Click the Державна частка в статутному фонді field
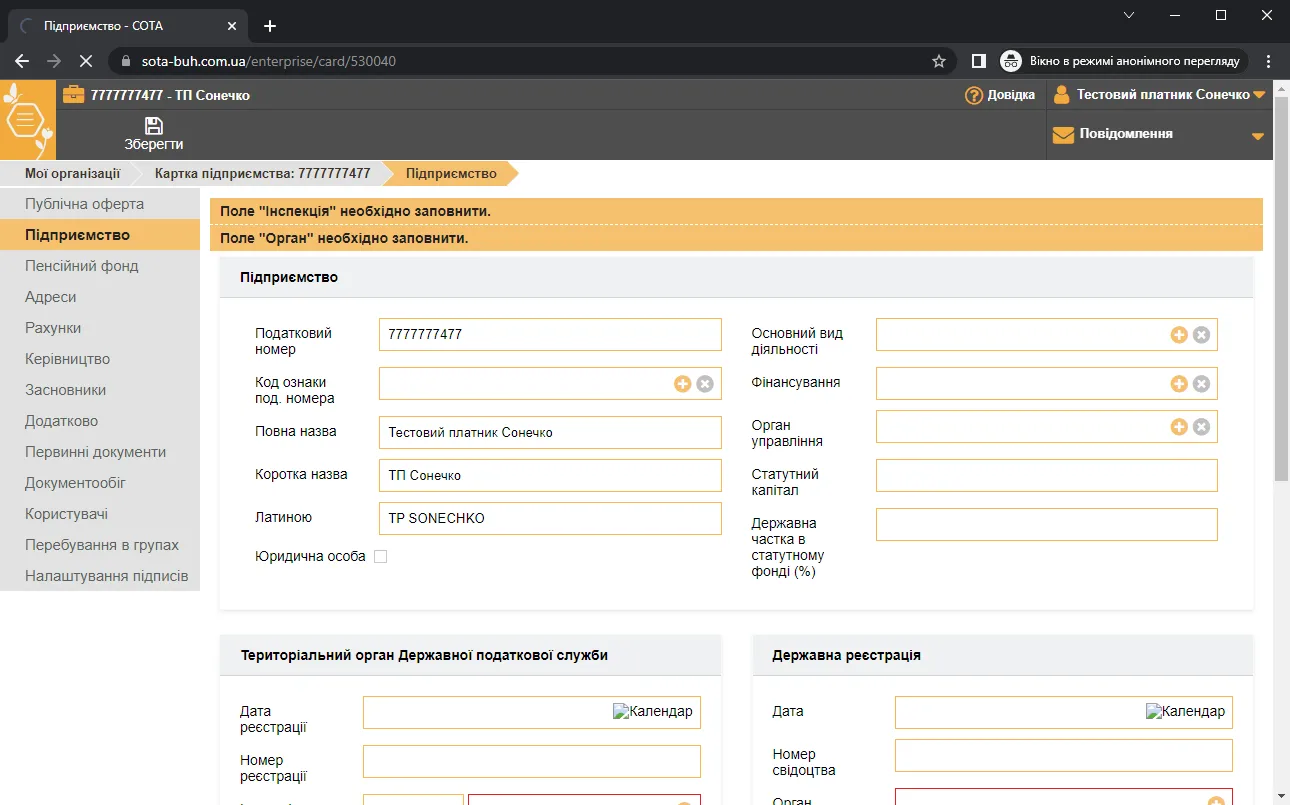 (x=1047, y=525)
